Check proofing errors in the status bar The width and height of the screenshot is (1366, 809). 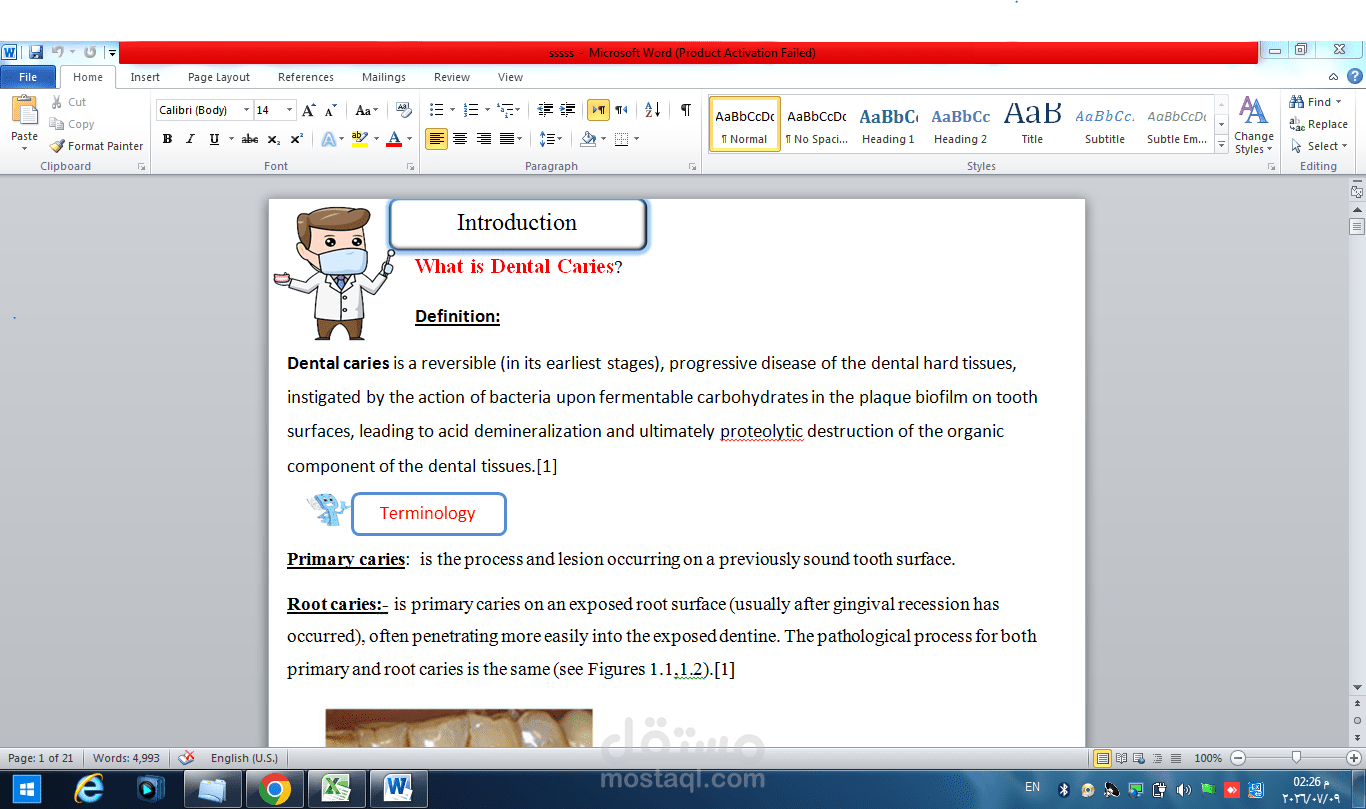pyautogui.click(x=186, y=758)
